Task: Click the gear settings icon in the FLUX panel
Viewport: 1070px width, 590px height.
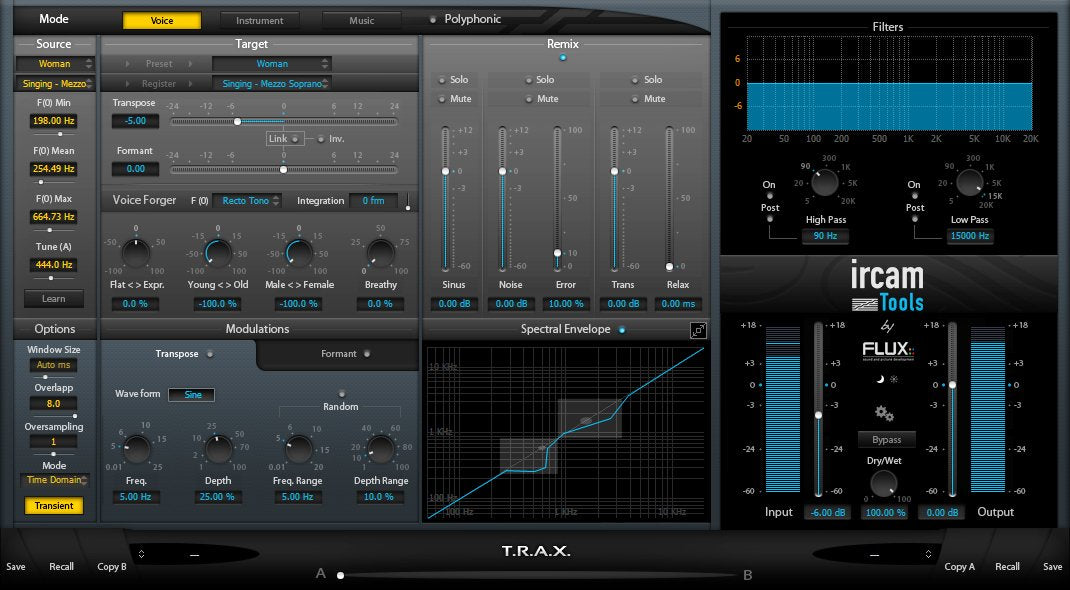Action: coord(884,413)
